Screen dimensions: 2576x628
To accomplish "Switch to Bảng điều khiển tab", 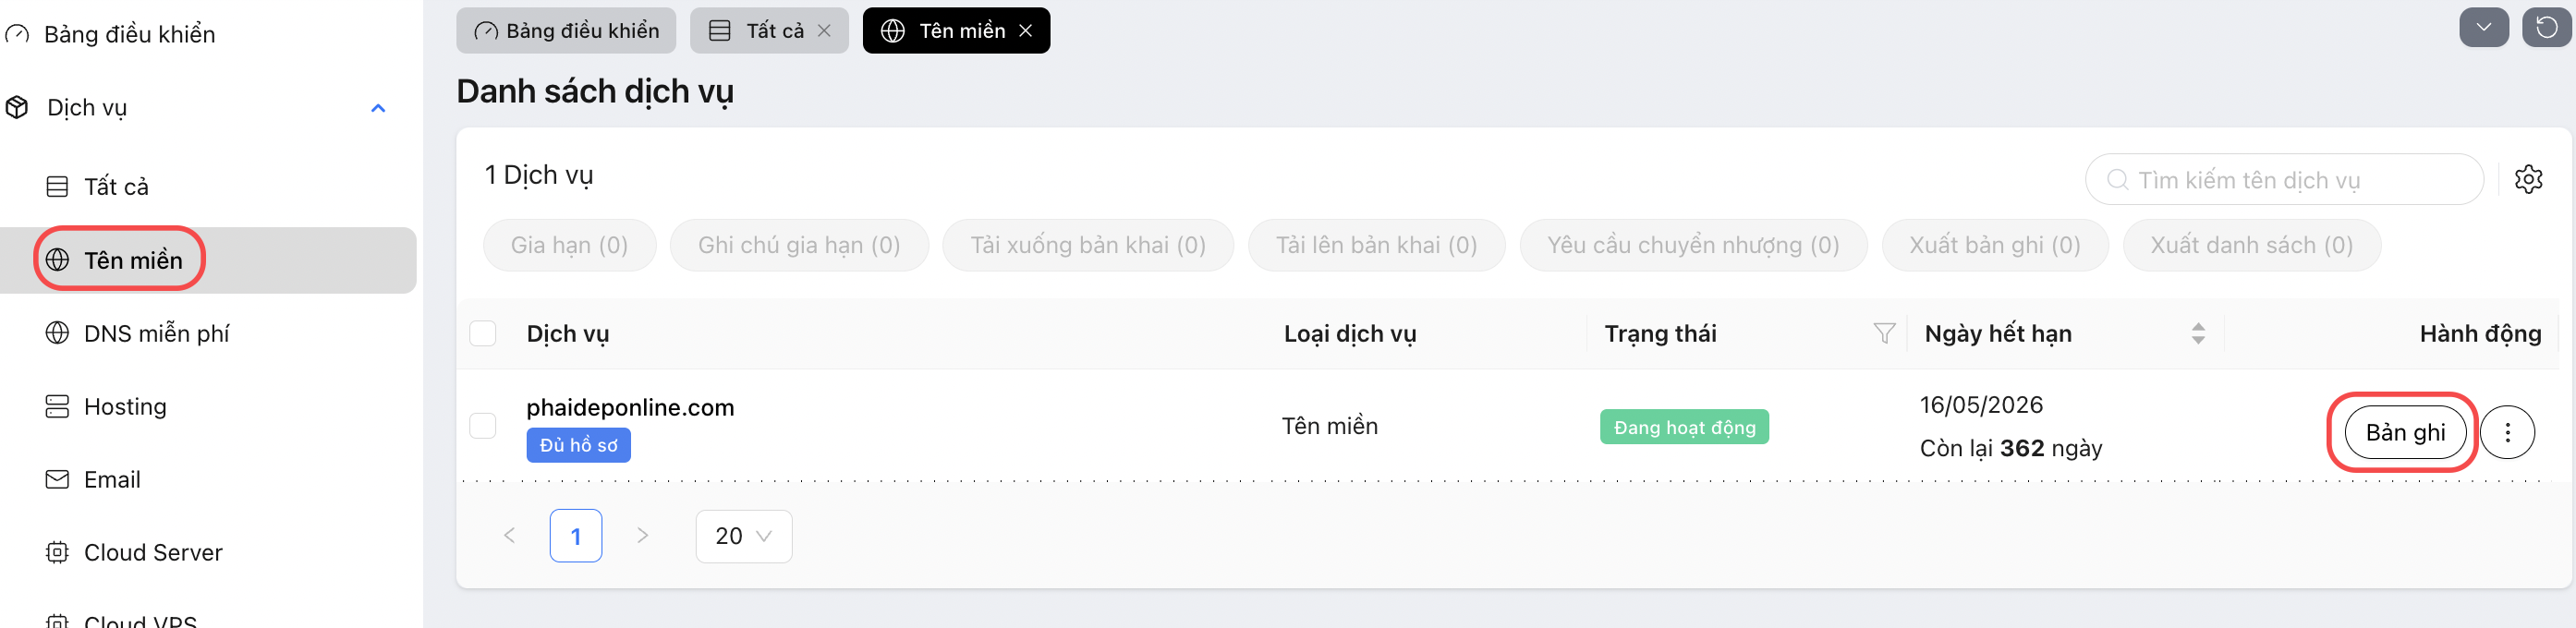I will tap(566, 31).
